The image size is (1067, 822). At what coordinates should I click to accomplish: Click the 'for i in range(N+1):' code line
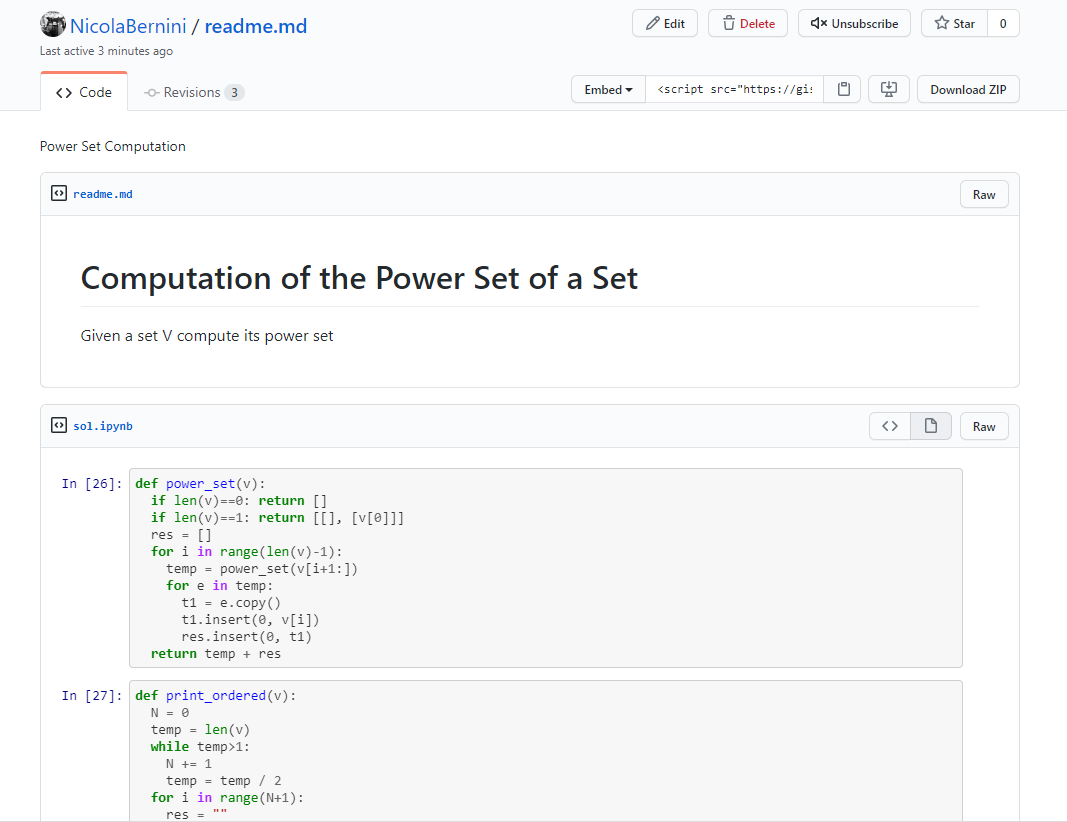(x=227, y=798)
